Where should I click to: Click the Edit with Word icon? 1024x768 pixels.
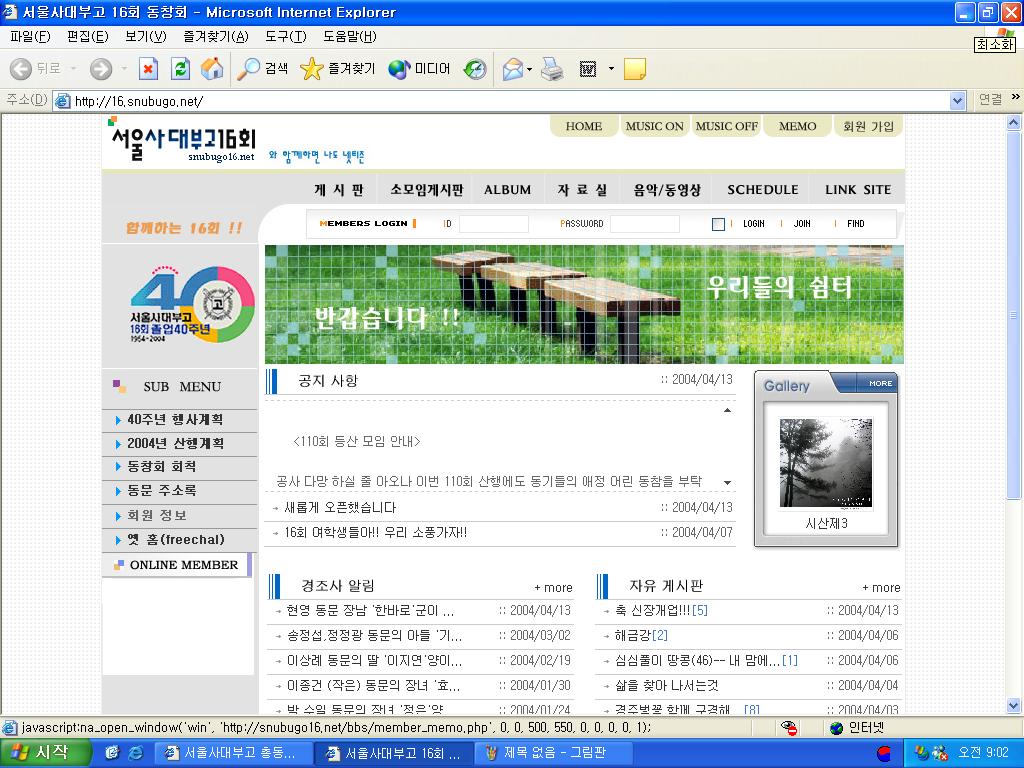click(x=588, y=69)
